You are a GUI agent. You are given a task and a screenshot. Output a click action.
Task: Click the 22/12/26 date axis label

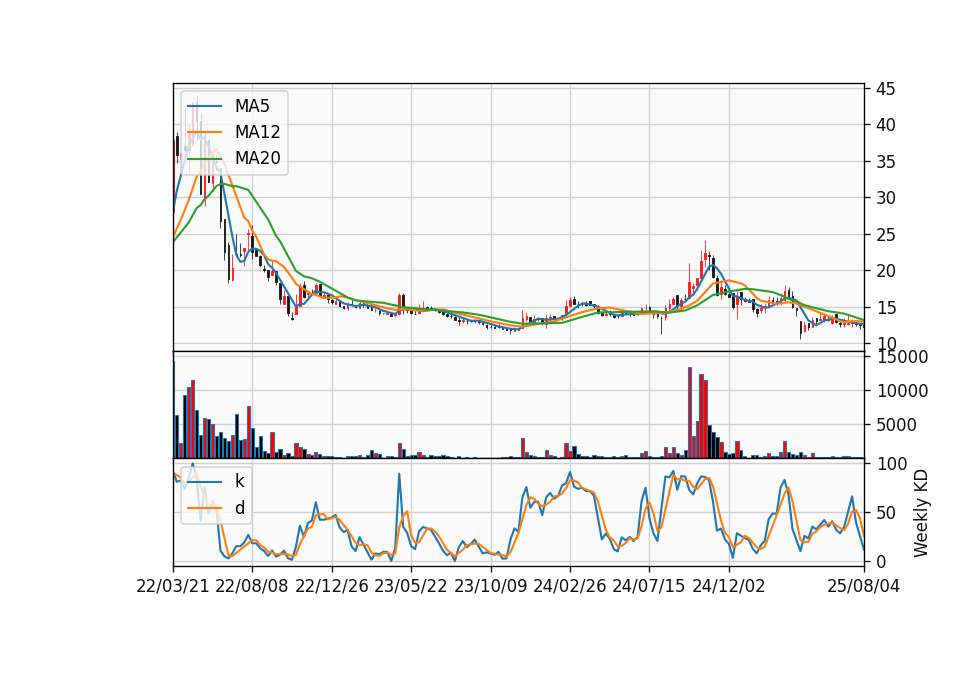[x=332, y=586]
